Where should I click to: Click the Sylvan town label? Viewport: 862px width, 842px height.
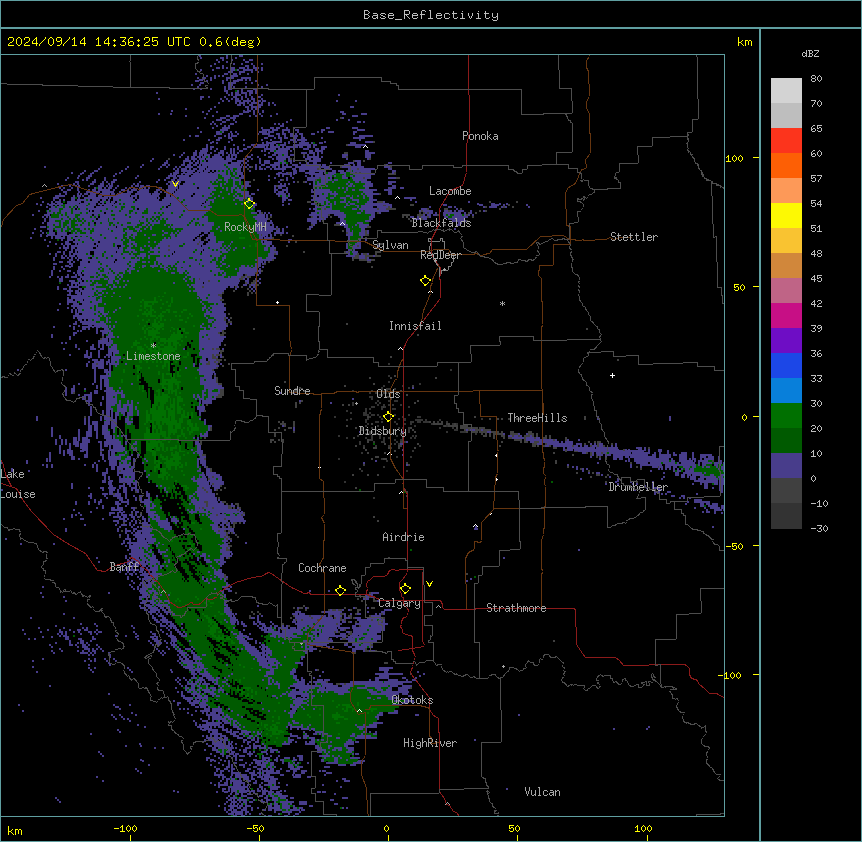pos(390,245)
